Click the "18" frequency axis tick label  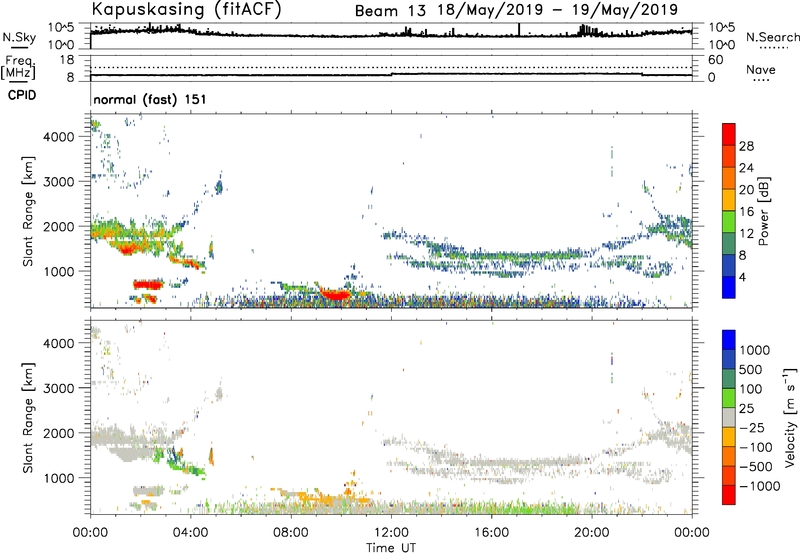pyautogui.click(x=67, y=60)
